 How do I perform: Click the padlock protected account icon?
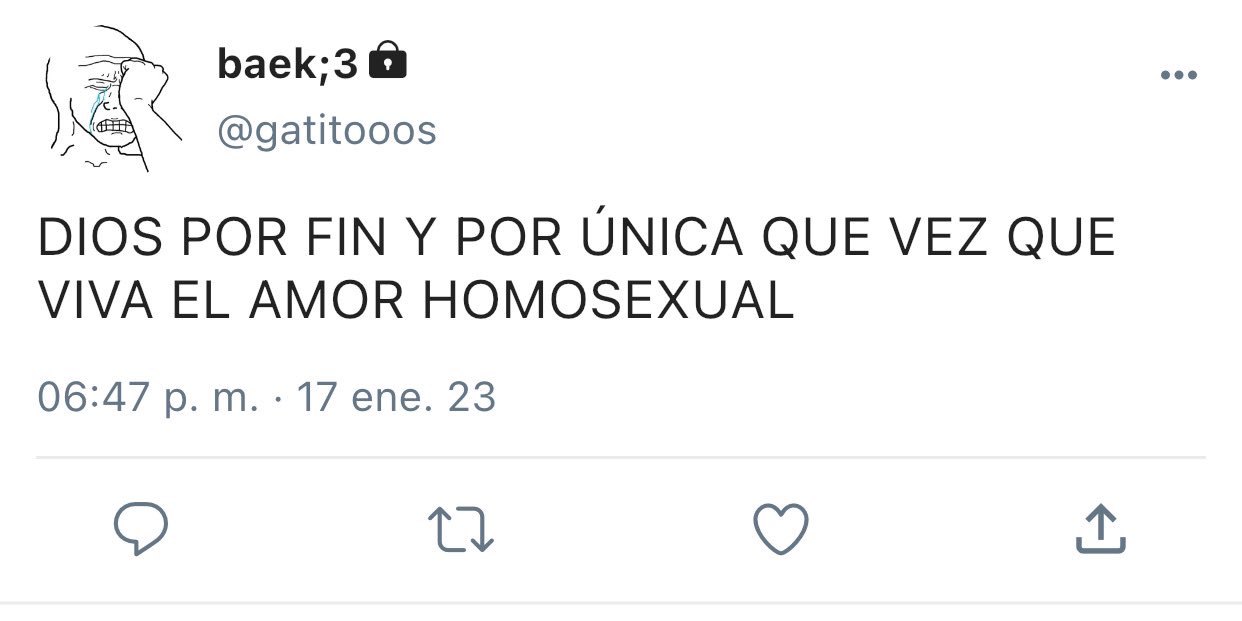[x=388, y=62]
